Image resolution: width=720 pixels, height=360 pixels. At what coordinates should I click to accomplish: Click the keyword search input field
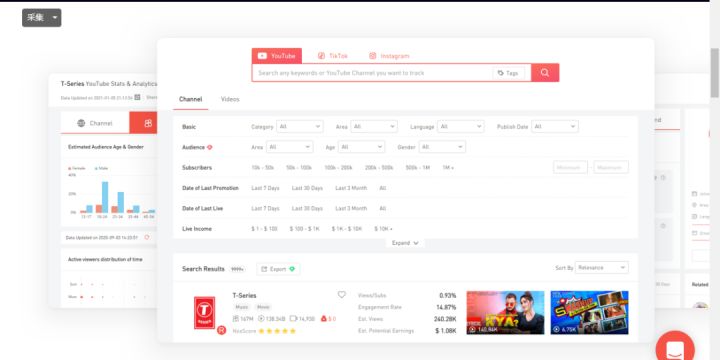(372, 73)
